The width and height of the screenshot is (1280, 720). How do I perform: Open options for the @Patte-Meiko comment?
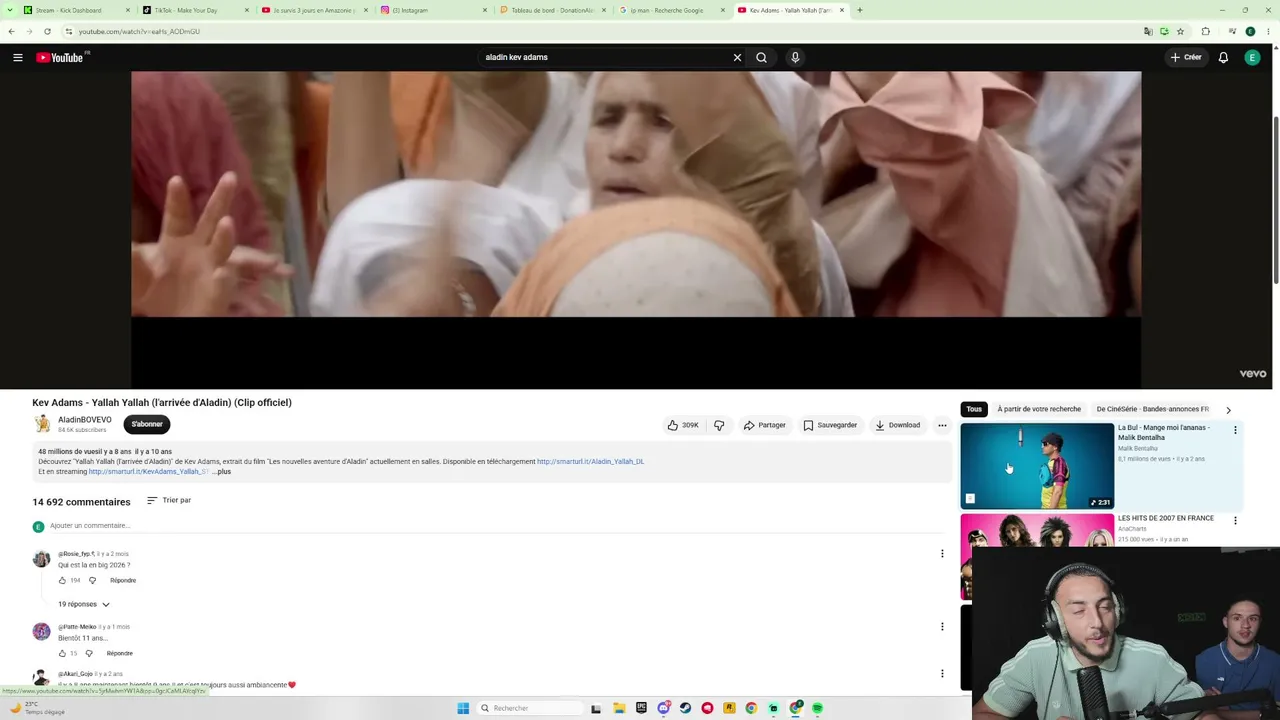point(942,627)
